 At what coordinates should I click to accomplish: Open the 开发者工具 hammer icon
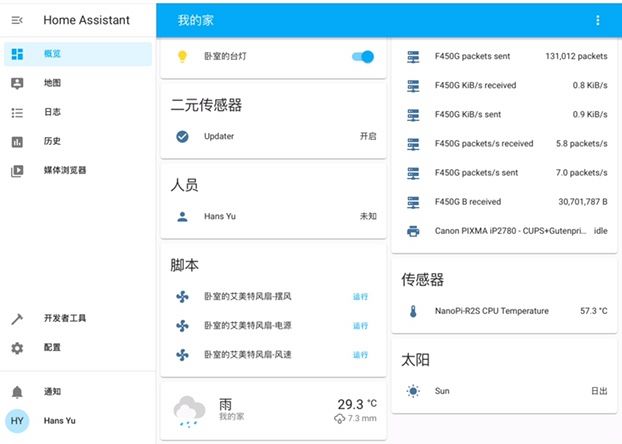point(17,319)
